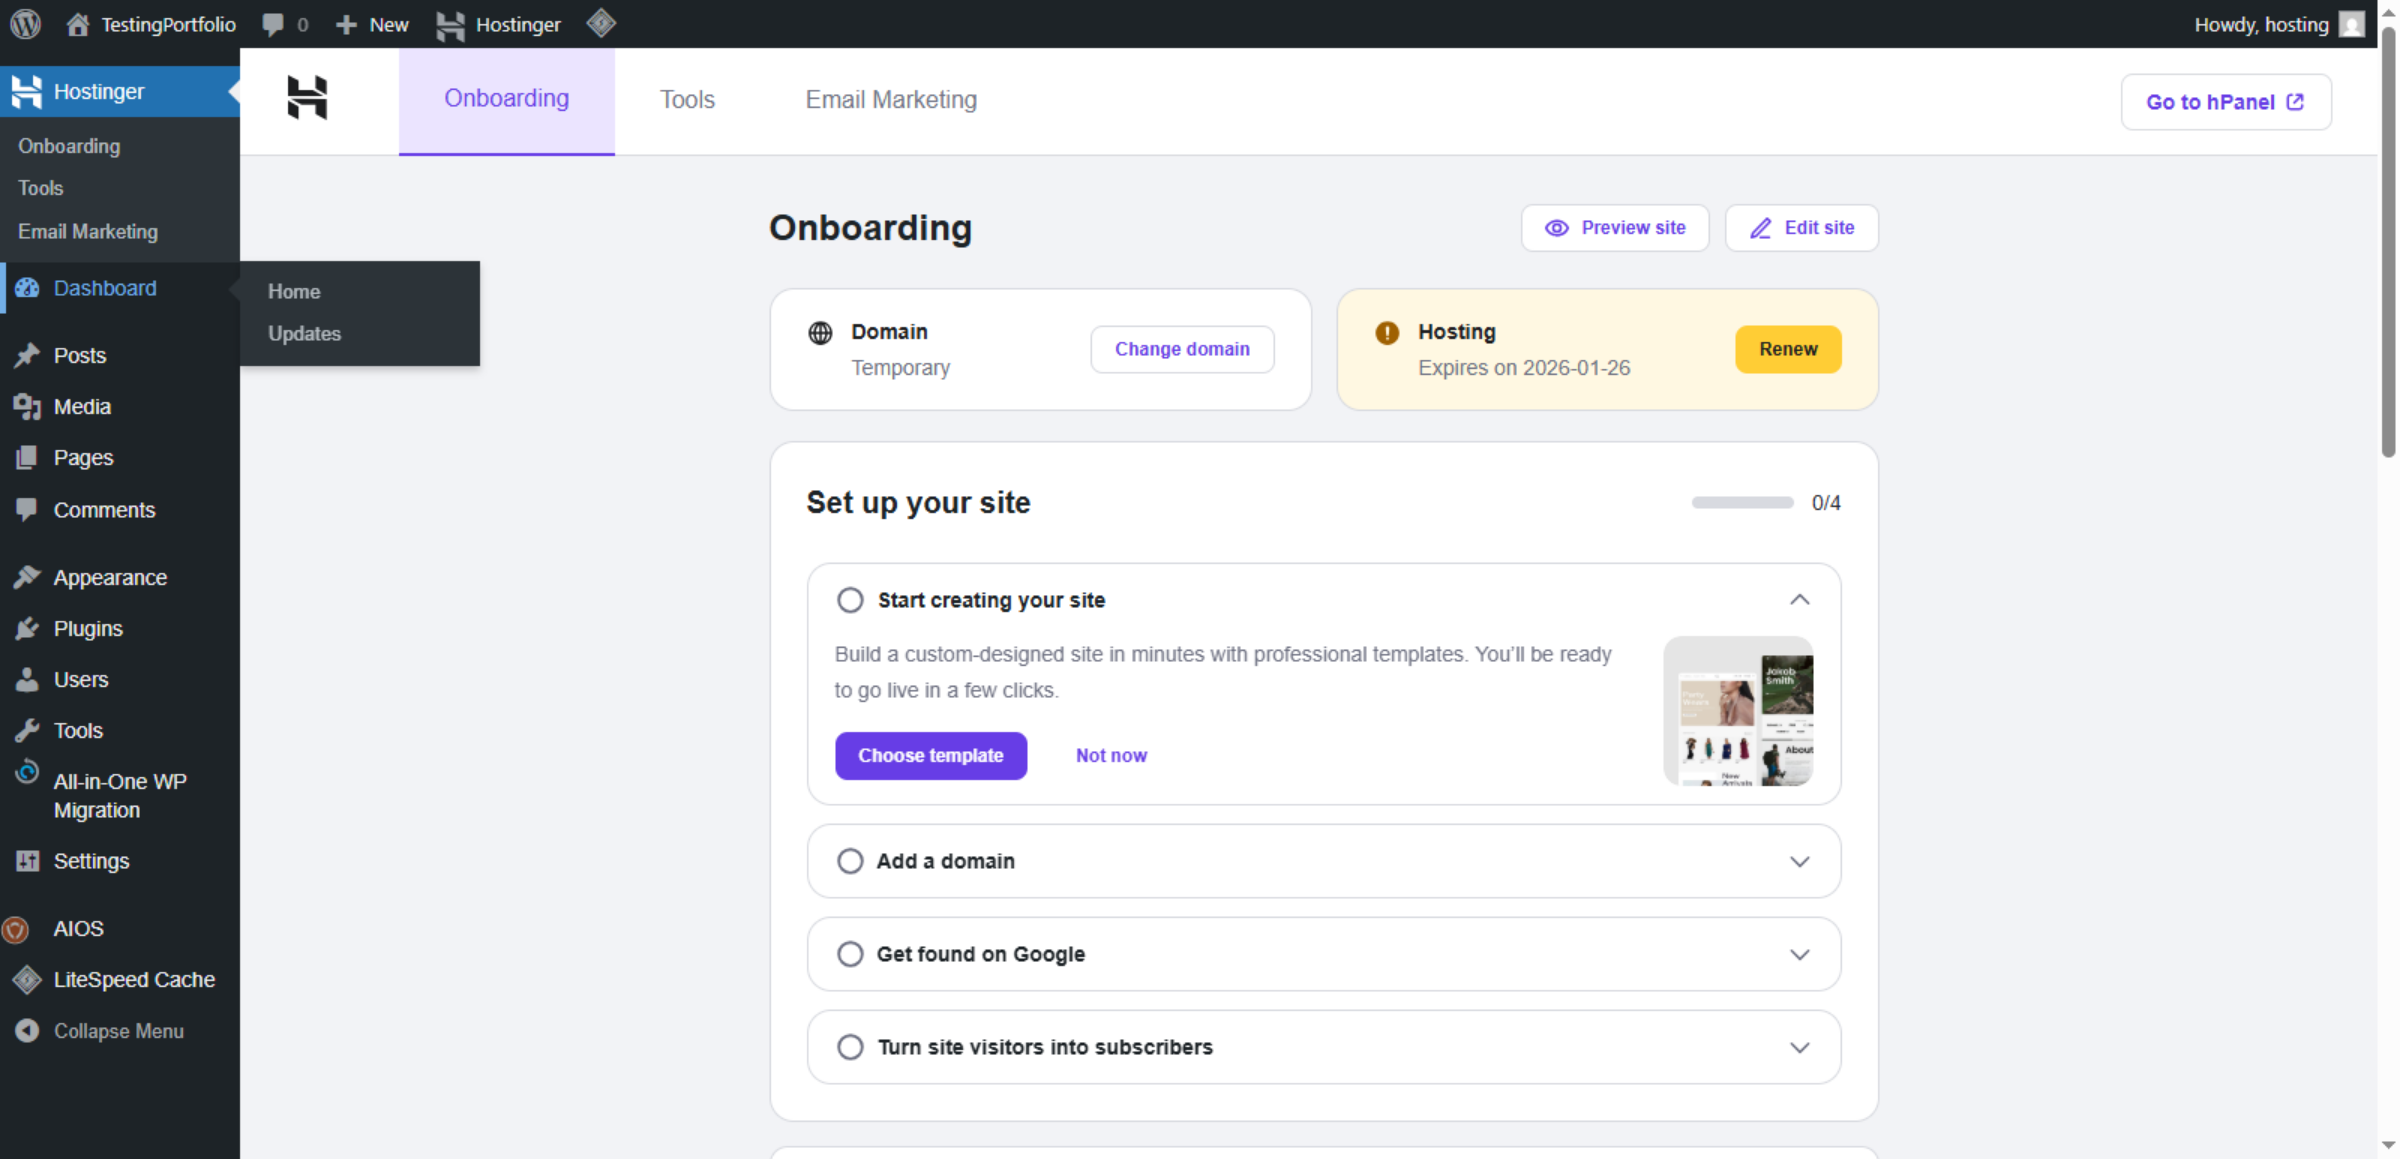This screenshot has width=2400, height=1159.
Task: Click the AIOS shield icon in sidebar
Action: 15,928
